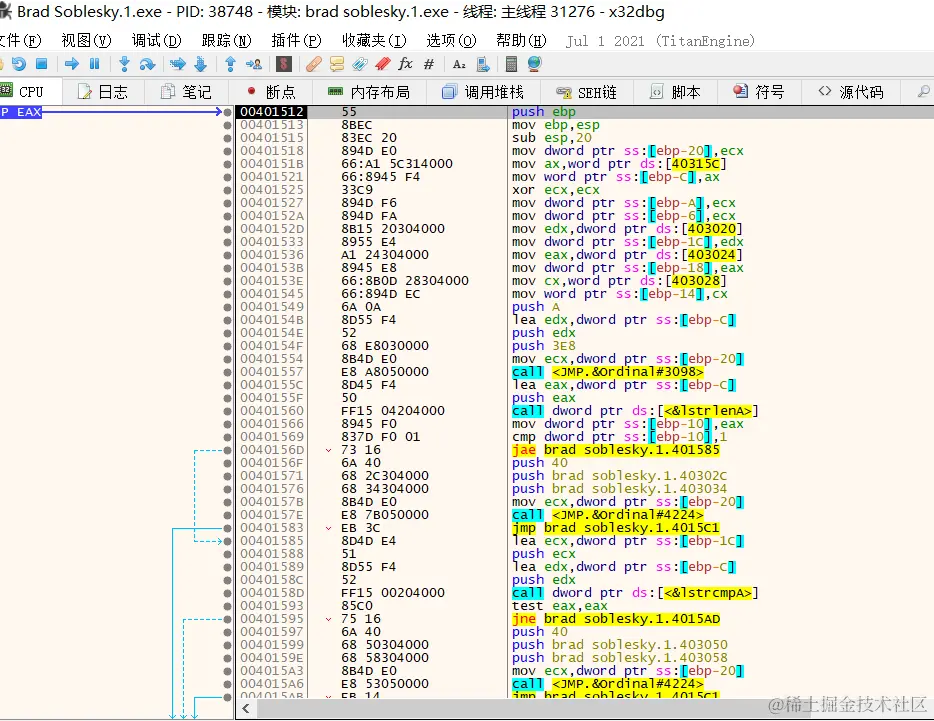The image size is (934, 721).
Task: Click the execute till return icon
Action: coord(231,64)
